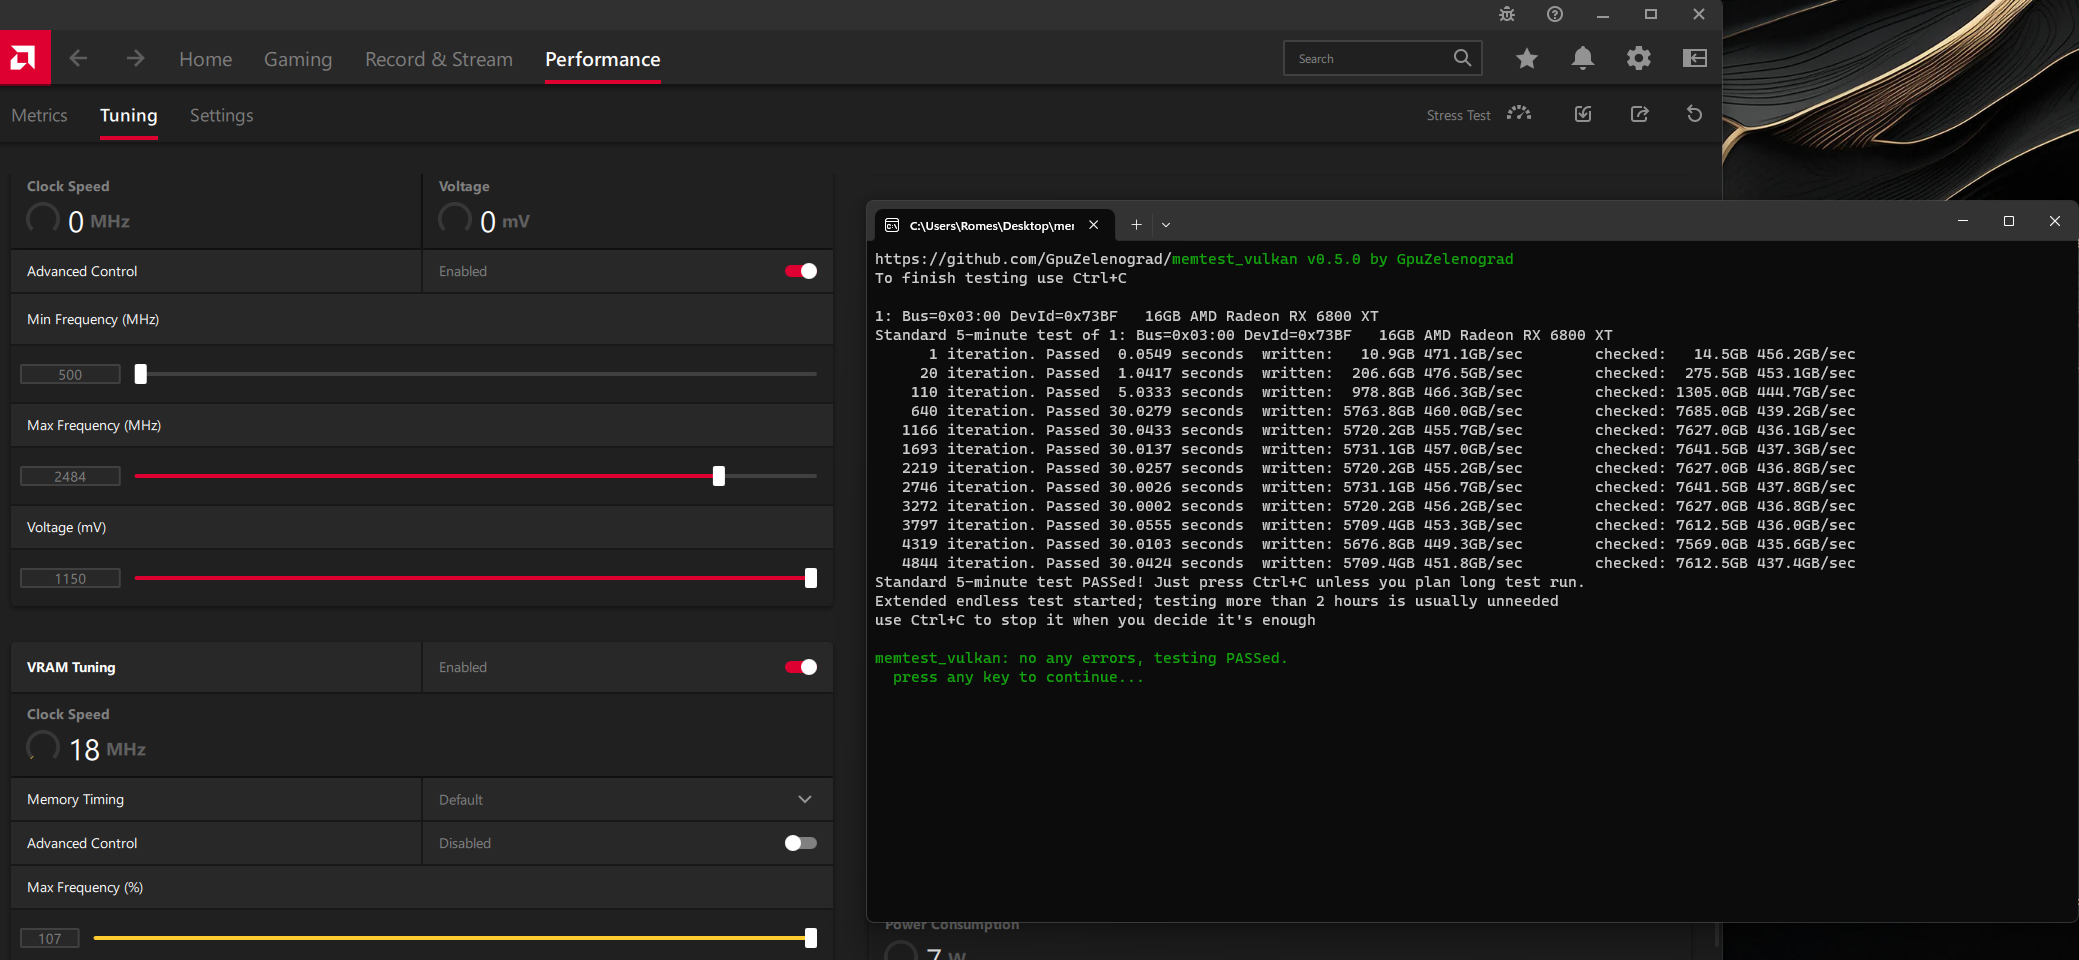This screenshot has width=2079, height=960.
Task: Click the GPU 'Clock Speed' 0 MHz readout
Action: (x=78, y=220)
